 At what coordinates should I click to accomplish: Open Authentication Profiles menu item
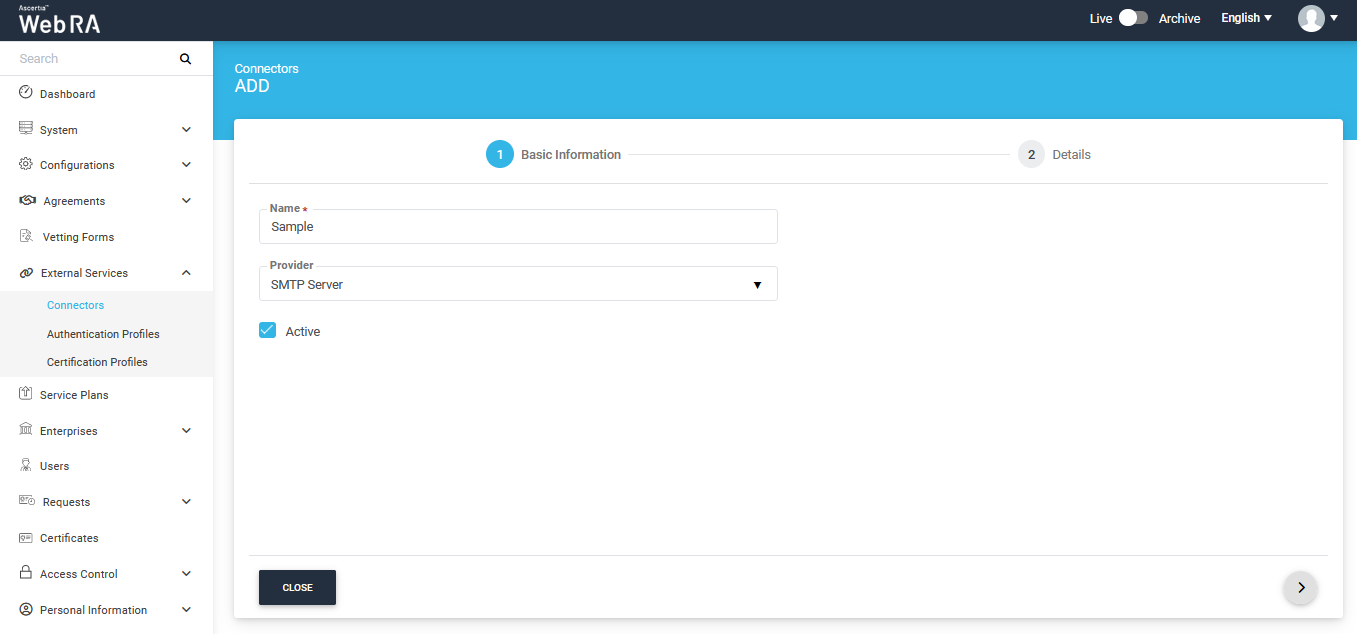[x=103, y=334]
